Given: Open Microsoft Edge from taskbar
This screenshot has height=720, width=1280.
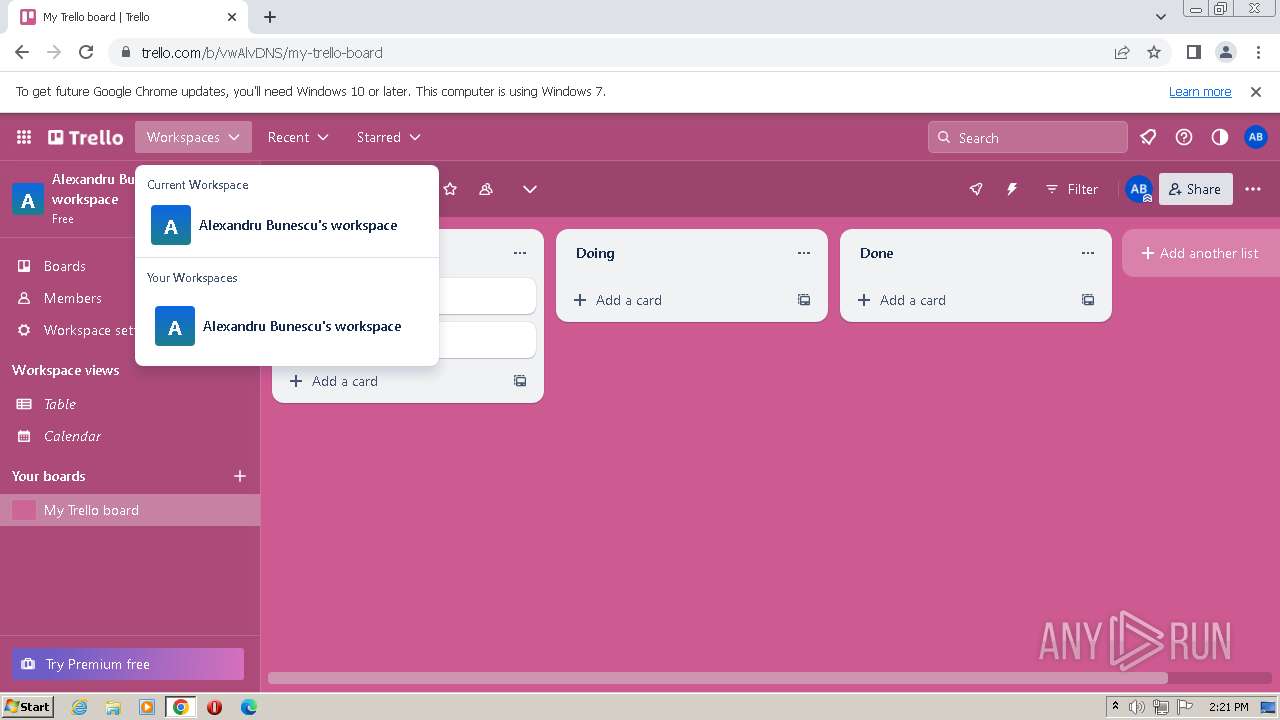Looking at the screenshot, I should [248, 707].
